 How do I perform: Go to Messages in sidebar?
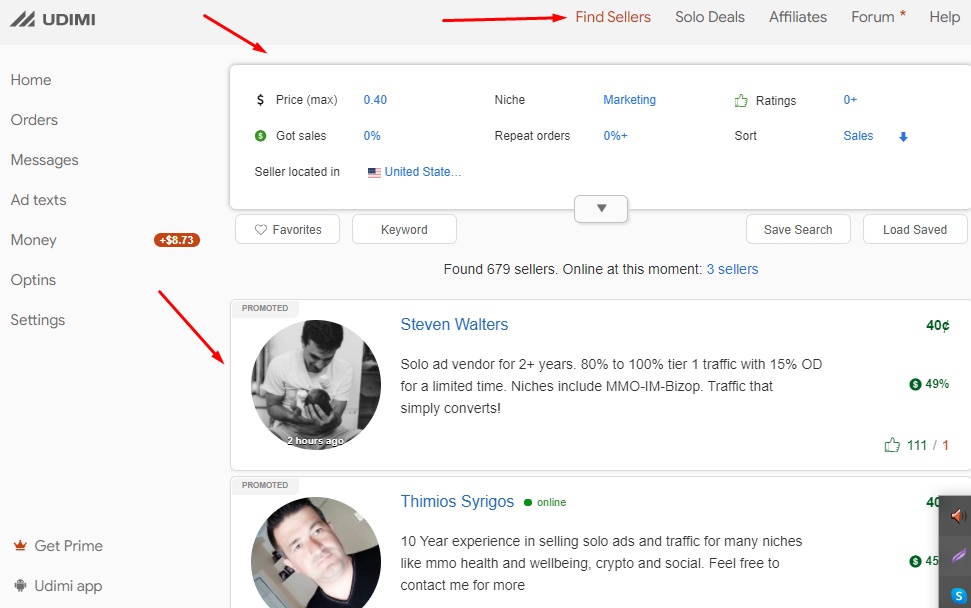coord(45,160)
